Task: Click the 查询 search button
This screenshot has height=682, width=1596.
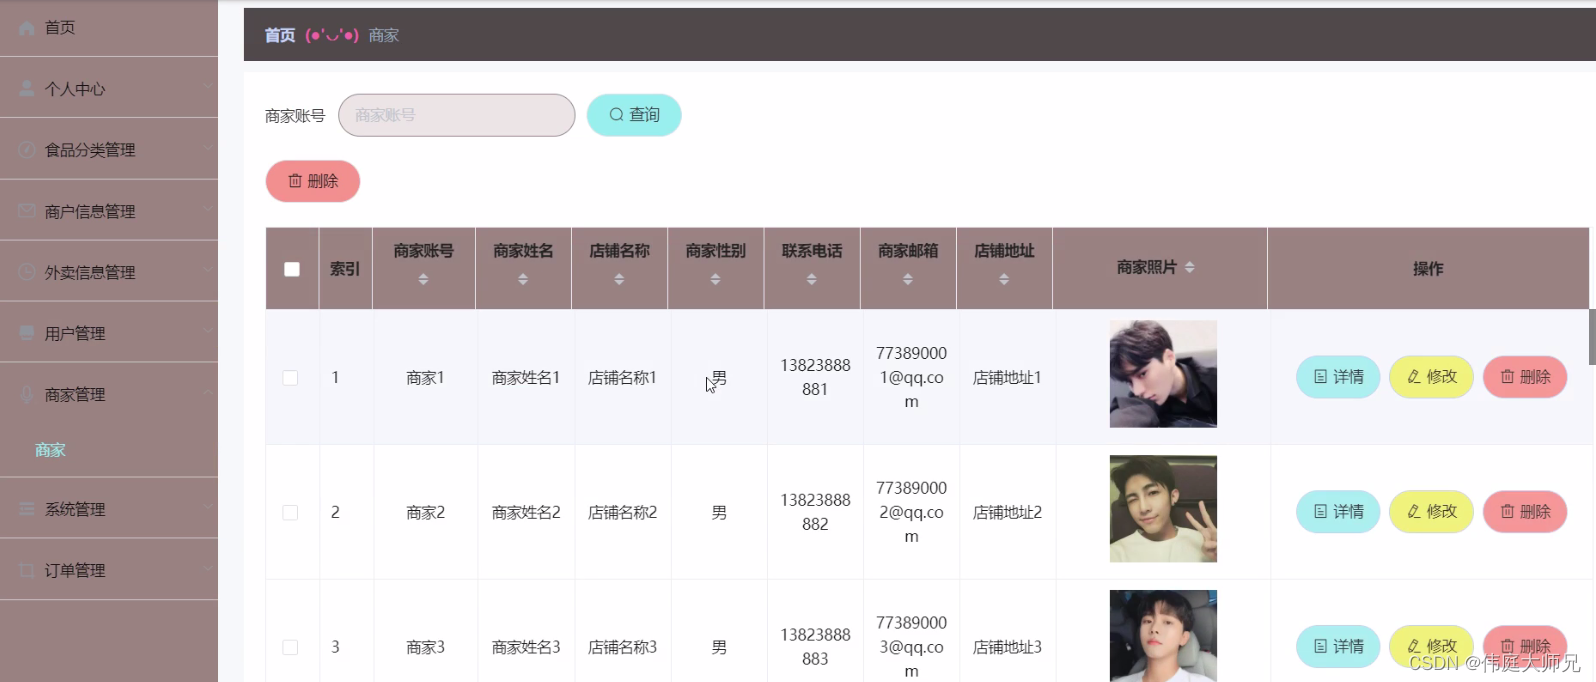Action: [x=634, y=115]
